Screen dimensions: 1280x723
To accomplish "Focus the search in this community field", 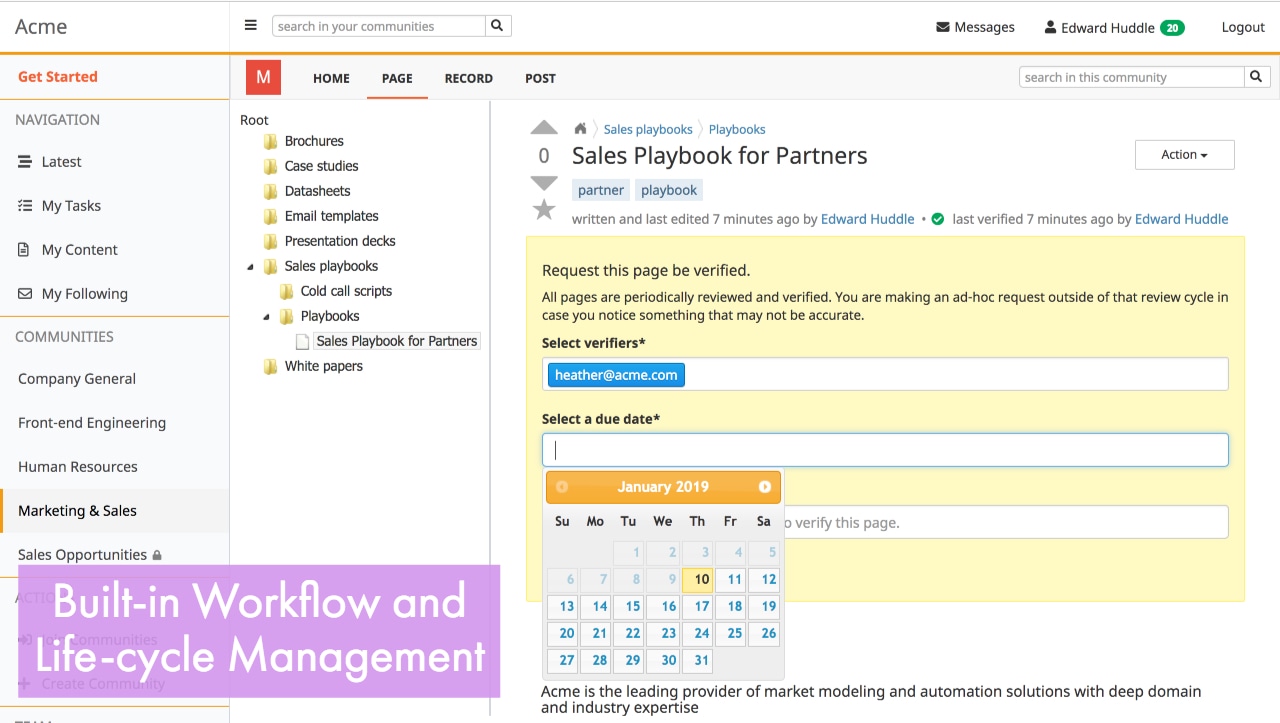I will (1132, 77).
